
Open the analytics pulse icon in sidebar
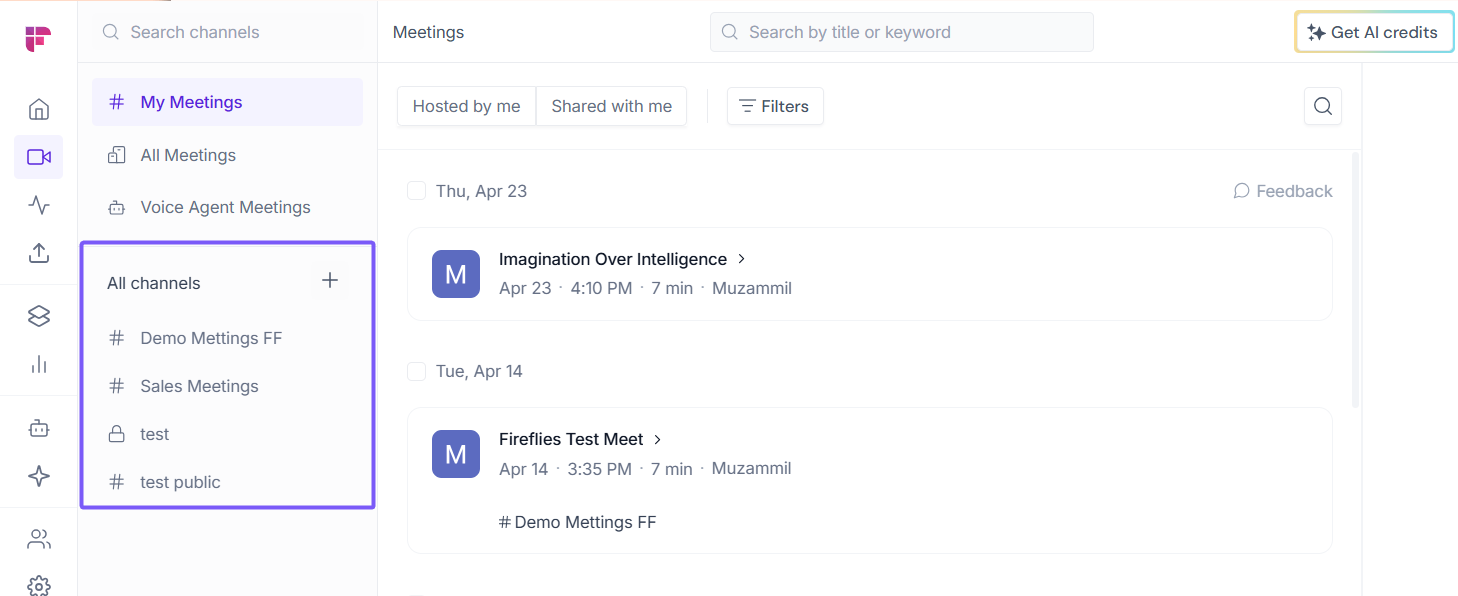tap(39, 205)
